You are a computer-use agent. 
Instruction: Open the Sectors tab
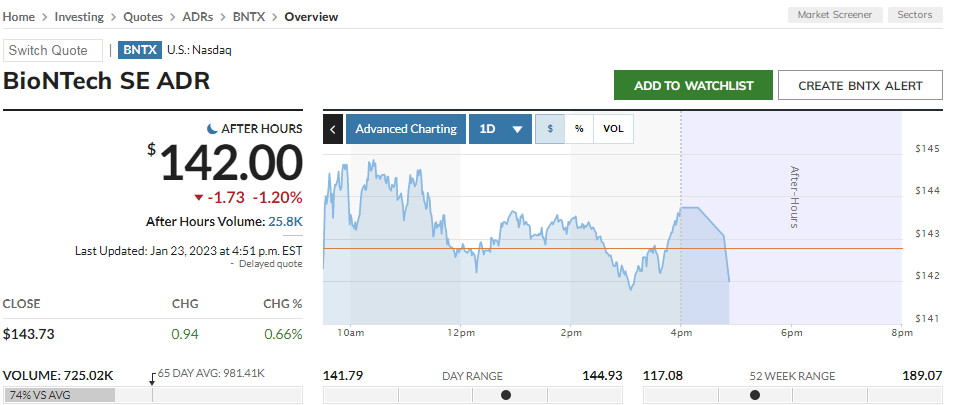(x=914, y=15)
